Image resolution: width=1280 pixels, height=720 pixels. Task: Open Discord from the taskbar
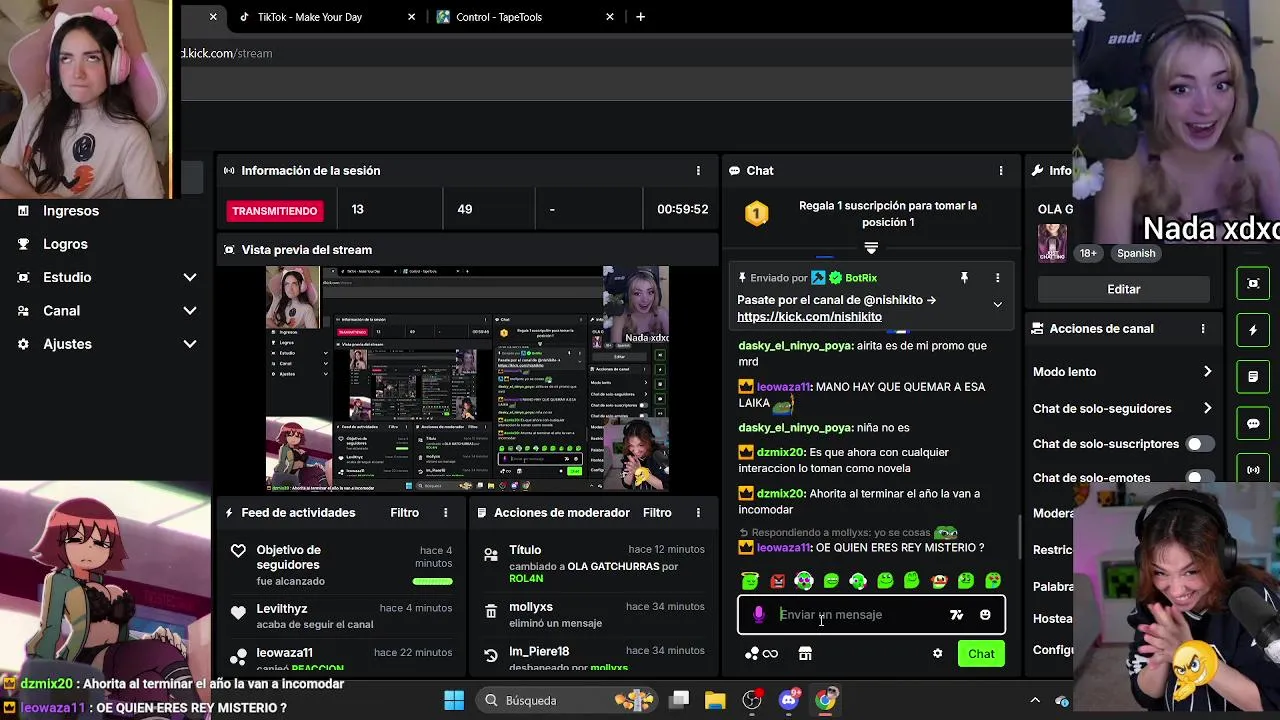pyautogui.click(x=789, y=700)
